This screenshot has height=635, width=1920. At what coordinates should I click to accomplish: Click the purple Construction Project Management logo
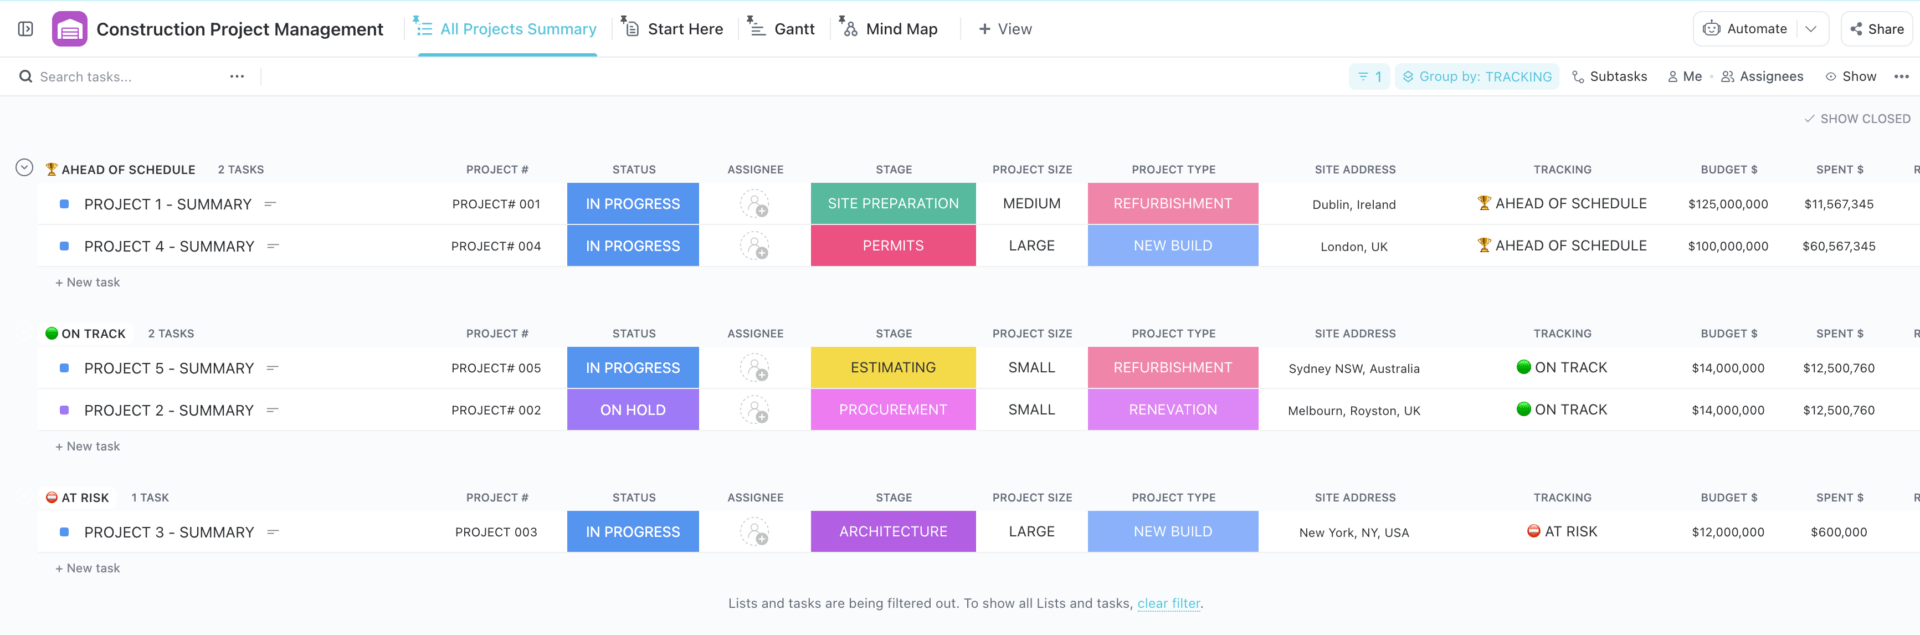(69, 29)
